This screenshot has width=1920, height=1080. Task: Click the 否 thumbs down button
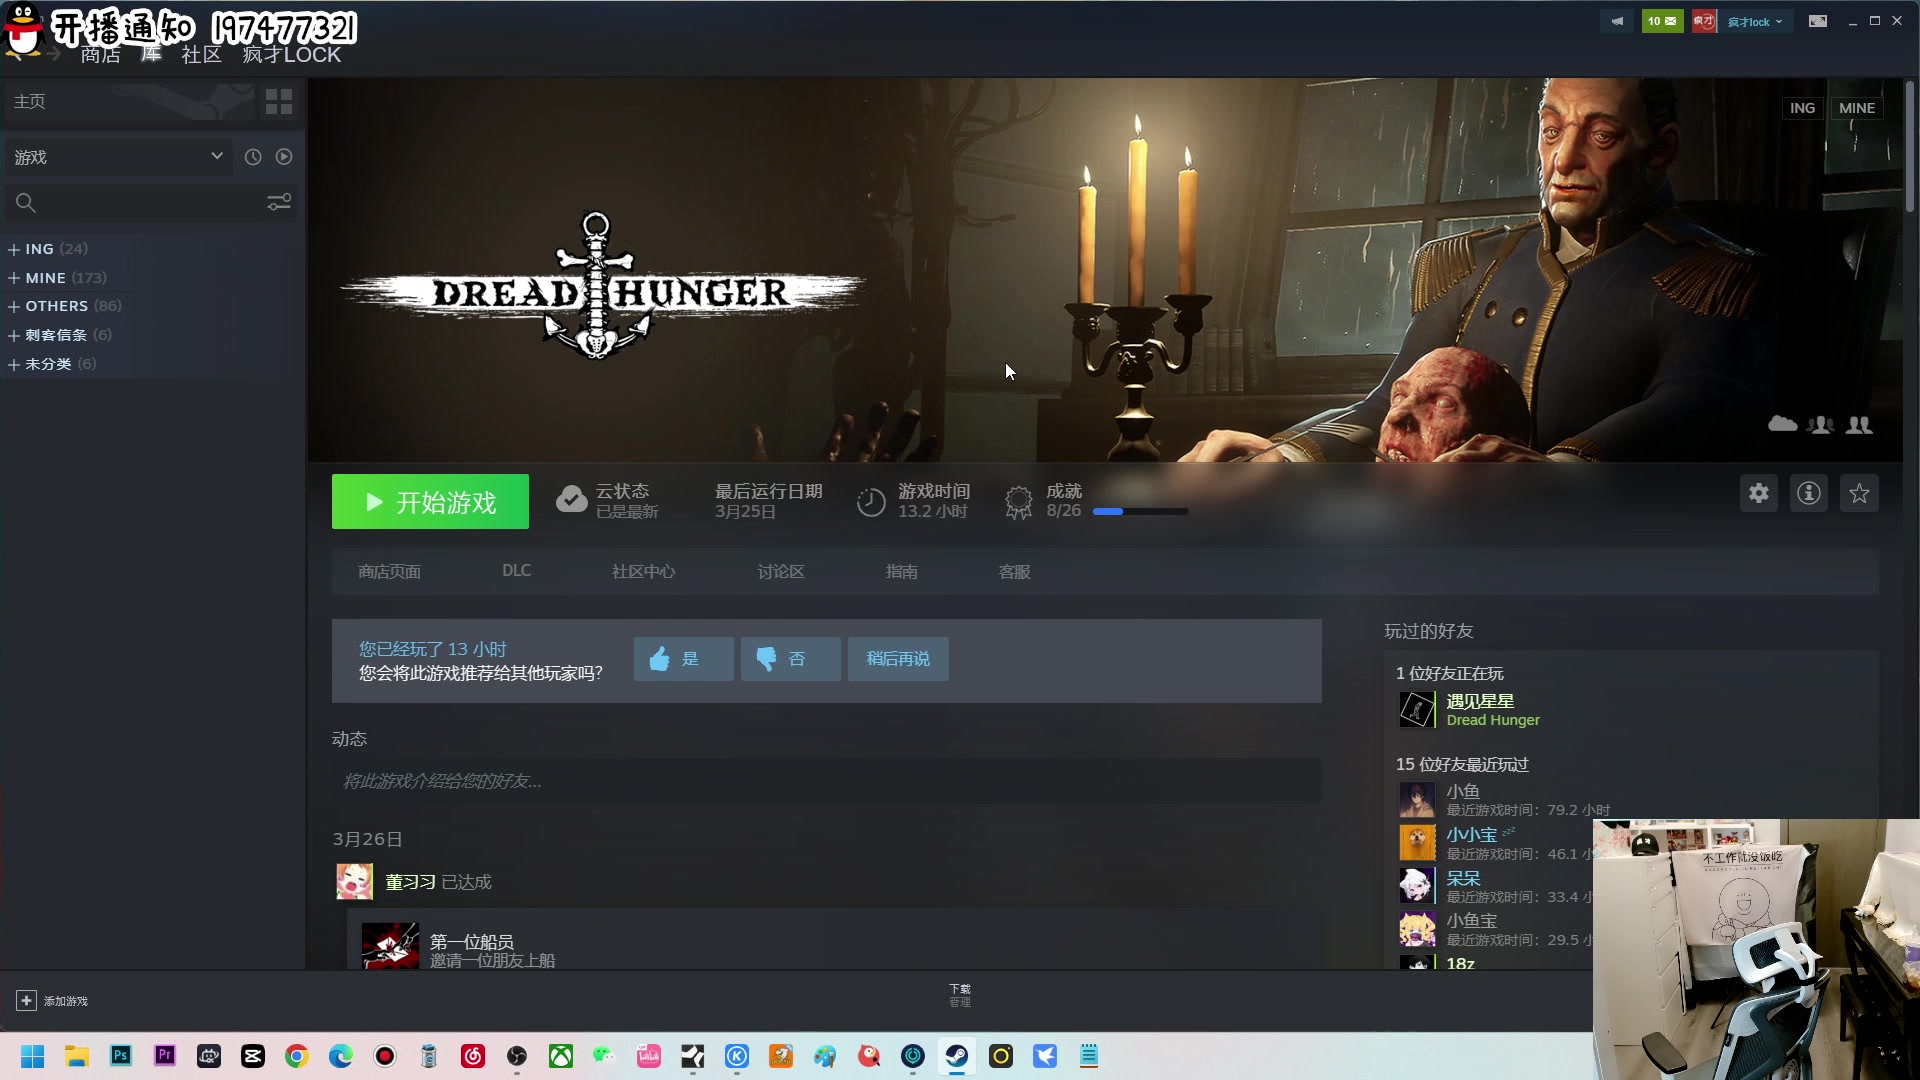790,659
